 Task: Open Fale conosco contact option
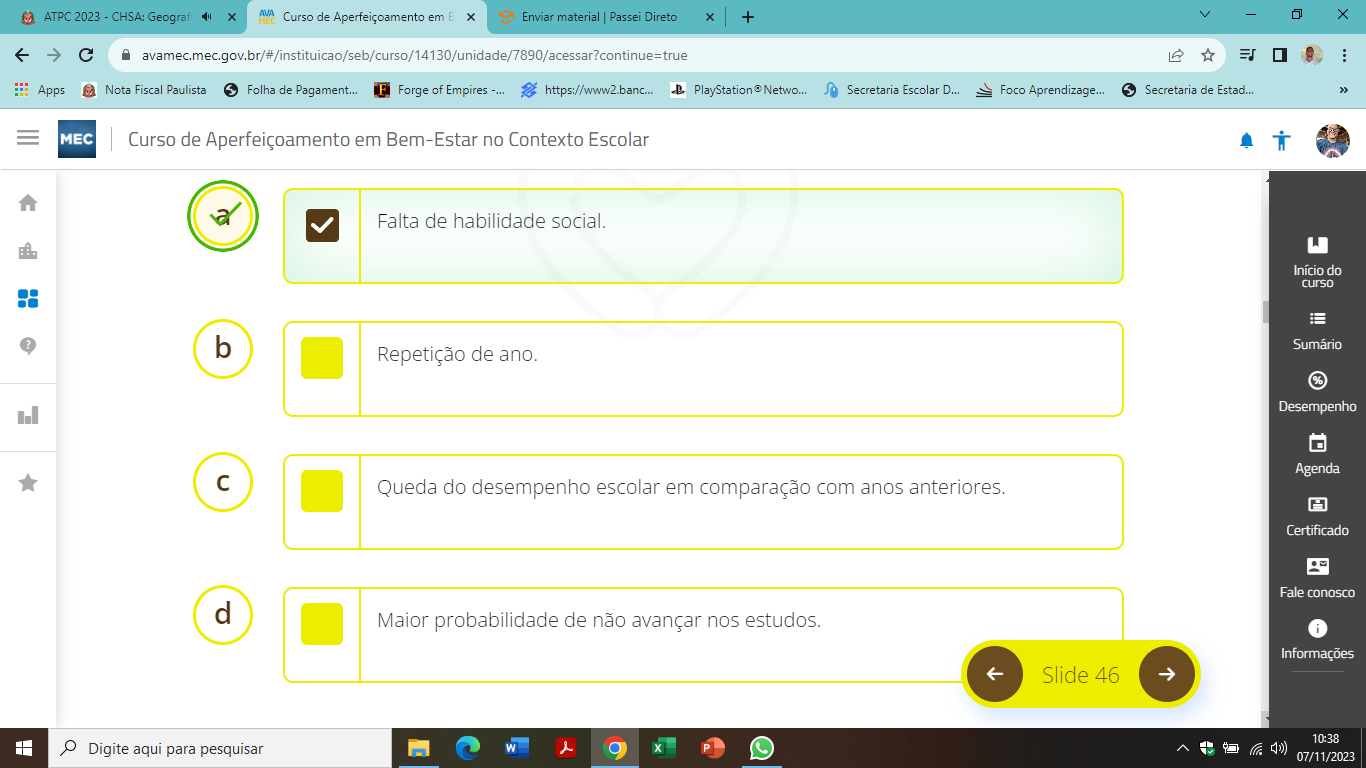coord(1317,577)
